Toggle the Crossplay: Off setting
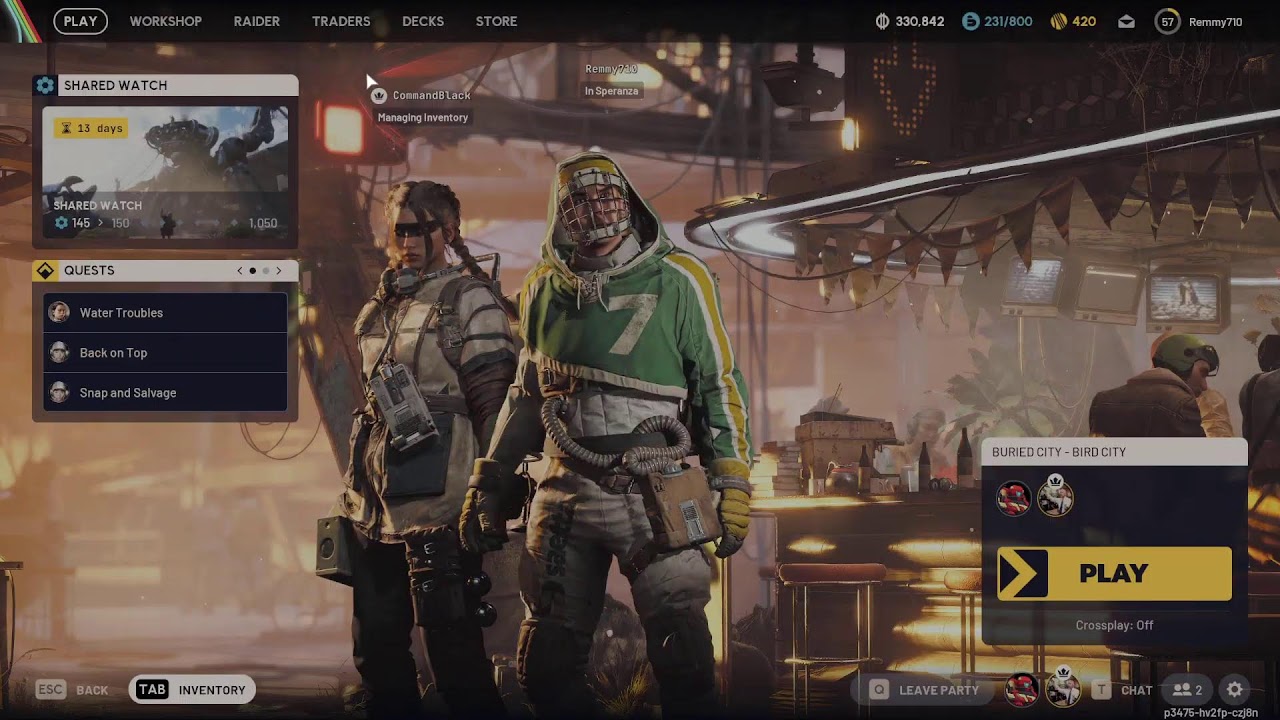 pyautogui.click(x=1114, y=625)
